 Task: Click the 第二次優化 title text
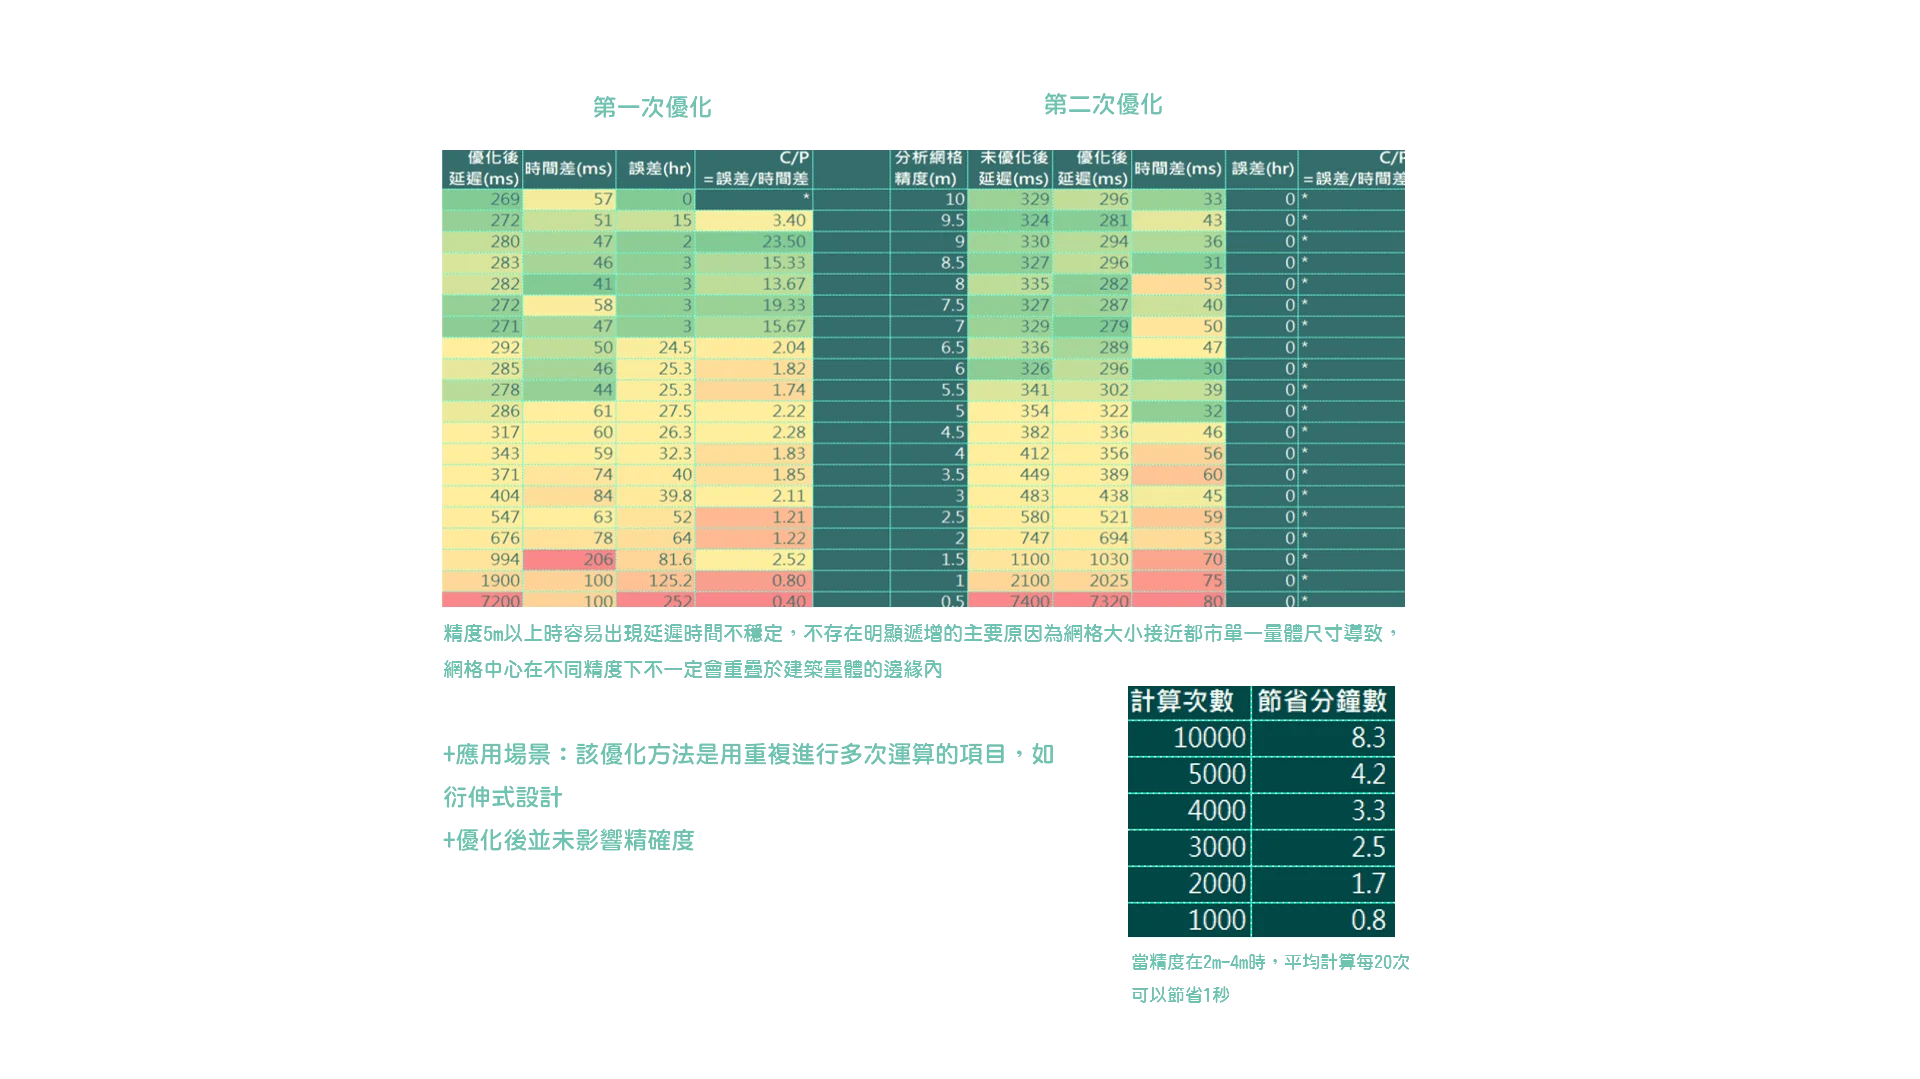tap(1103, 104)
